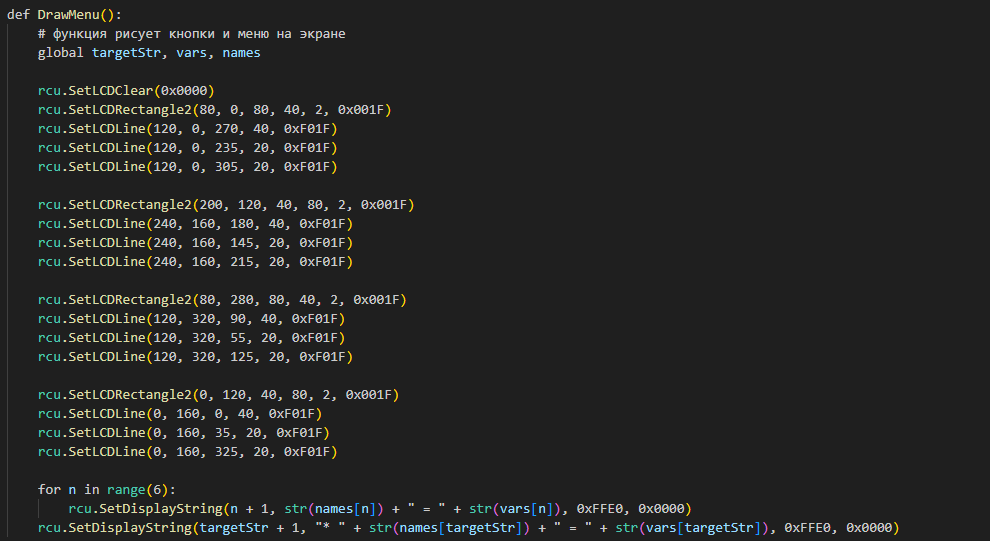Screen dimensions: 990x541
Task: Place cursor on the SetLCDClear call
Action: pyautogui.click(x=125, y=91)
